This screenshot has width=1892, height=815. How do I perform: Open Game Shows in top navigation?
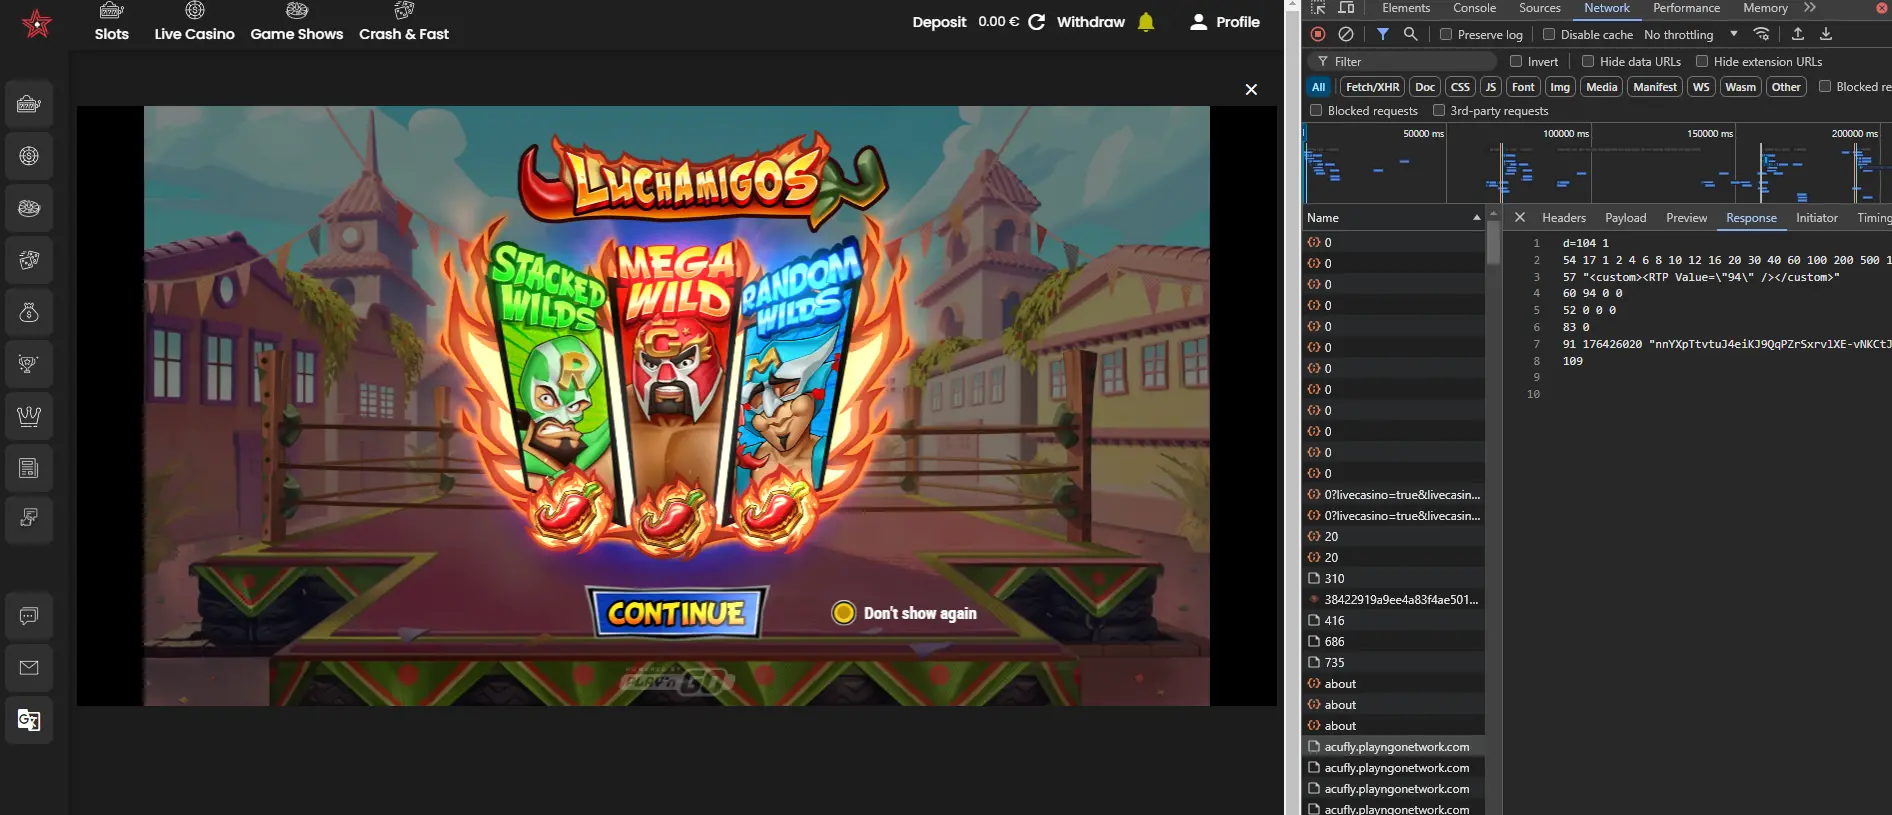tap(297, 22)
